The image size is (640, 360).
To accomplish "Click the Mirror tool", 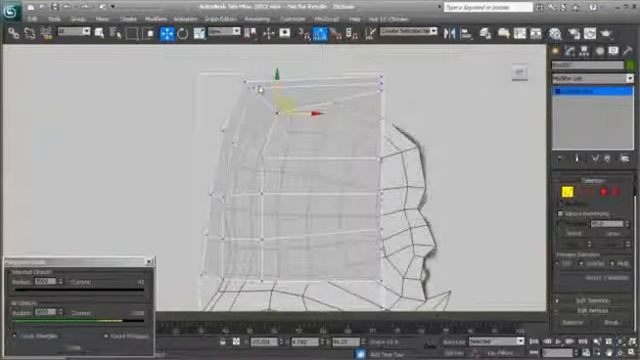I will point(449,33).
